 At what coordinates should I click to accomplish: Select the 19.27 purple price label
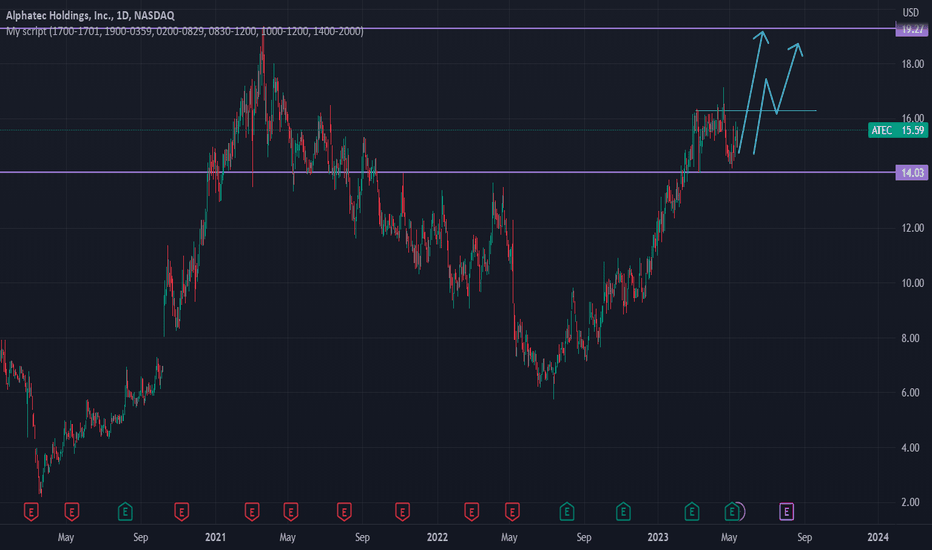tap(912, 29)
